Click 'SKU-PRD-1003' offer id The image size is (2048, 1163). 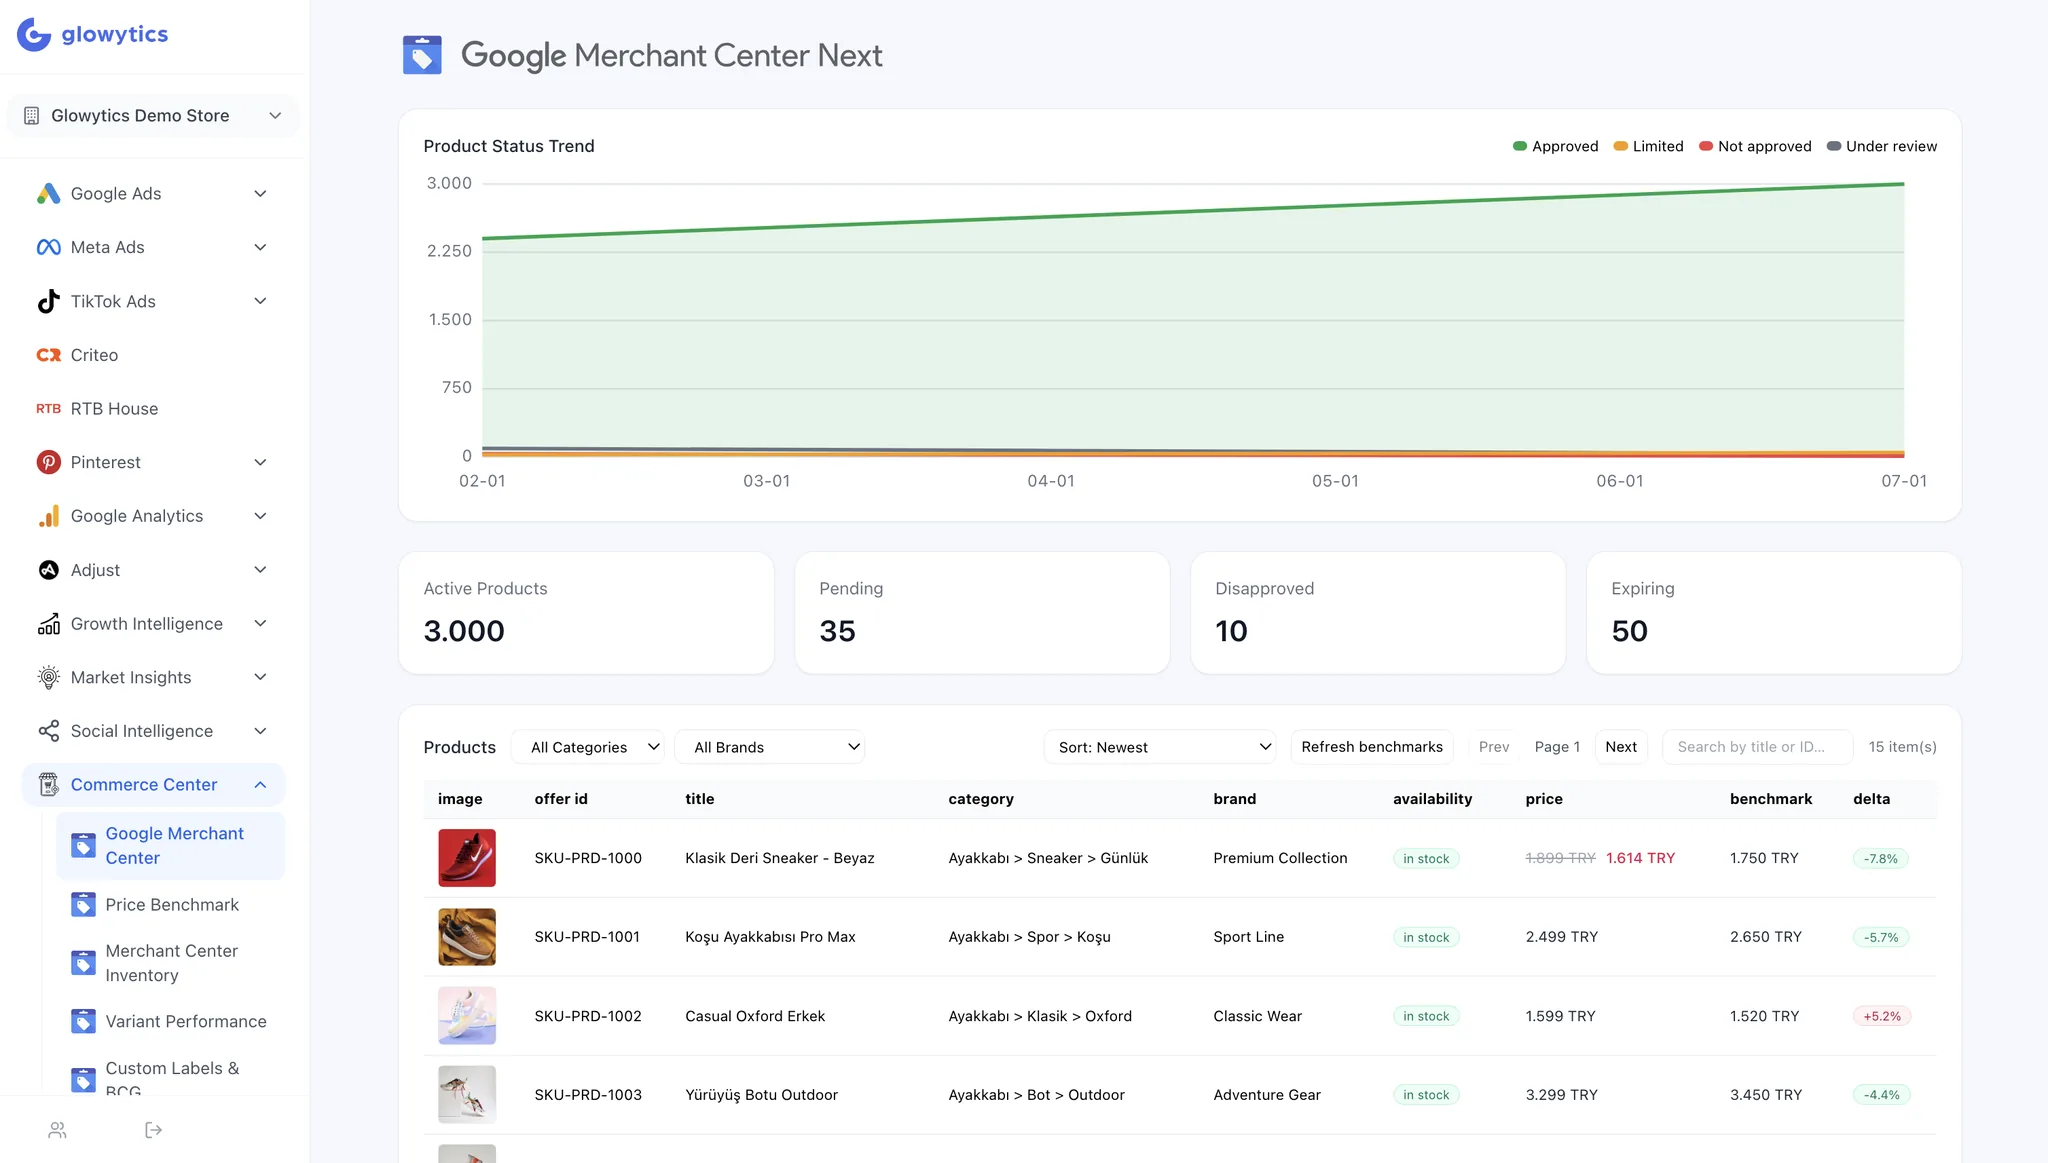pyautogui.click(x=588, y=1095)
